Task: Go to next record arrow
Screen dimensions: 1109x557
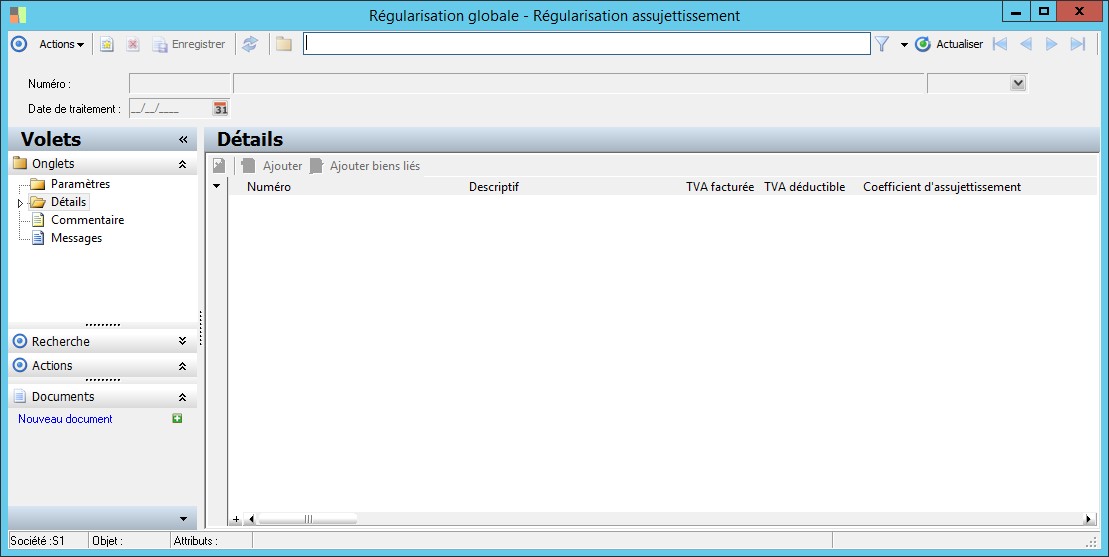Action: (x=1051, y=44)
